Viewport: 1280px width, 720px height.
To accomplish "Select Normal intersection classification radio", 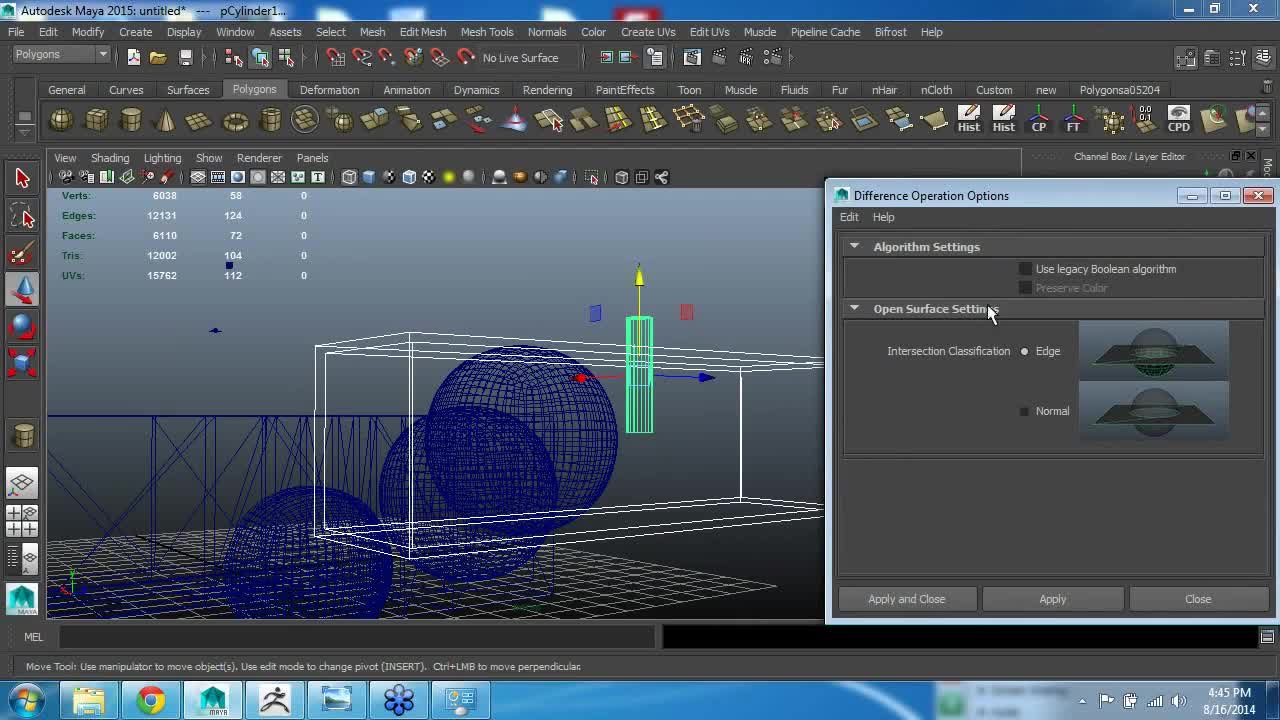I will click(1024, 411).
